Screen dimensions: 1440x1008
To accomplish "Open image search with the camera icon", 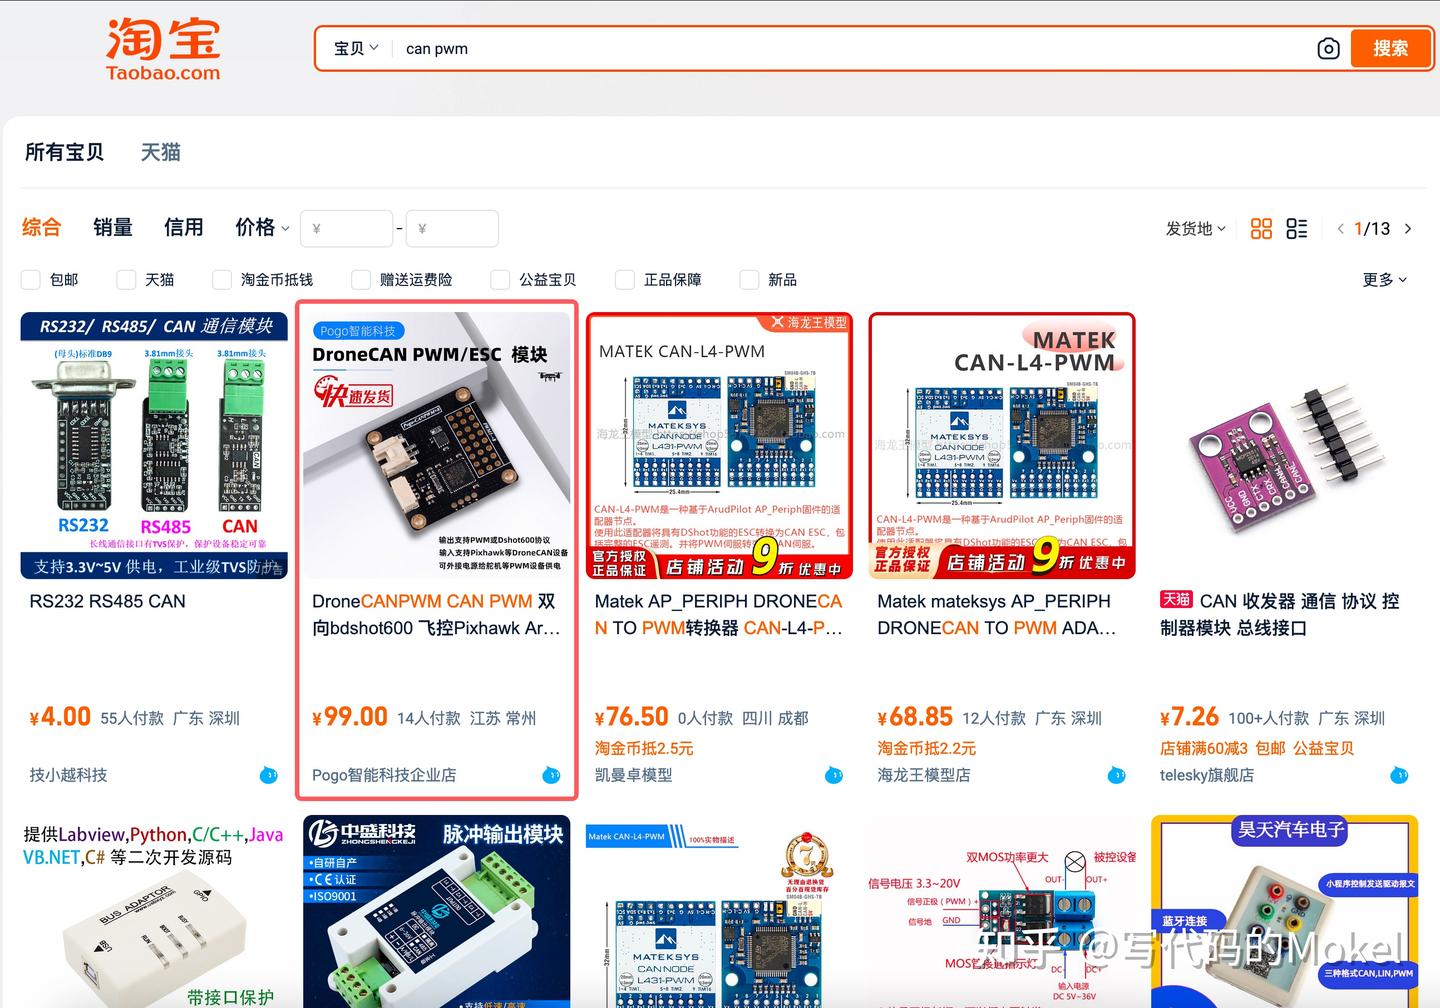I will (1328, 48).
